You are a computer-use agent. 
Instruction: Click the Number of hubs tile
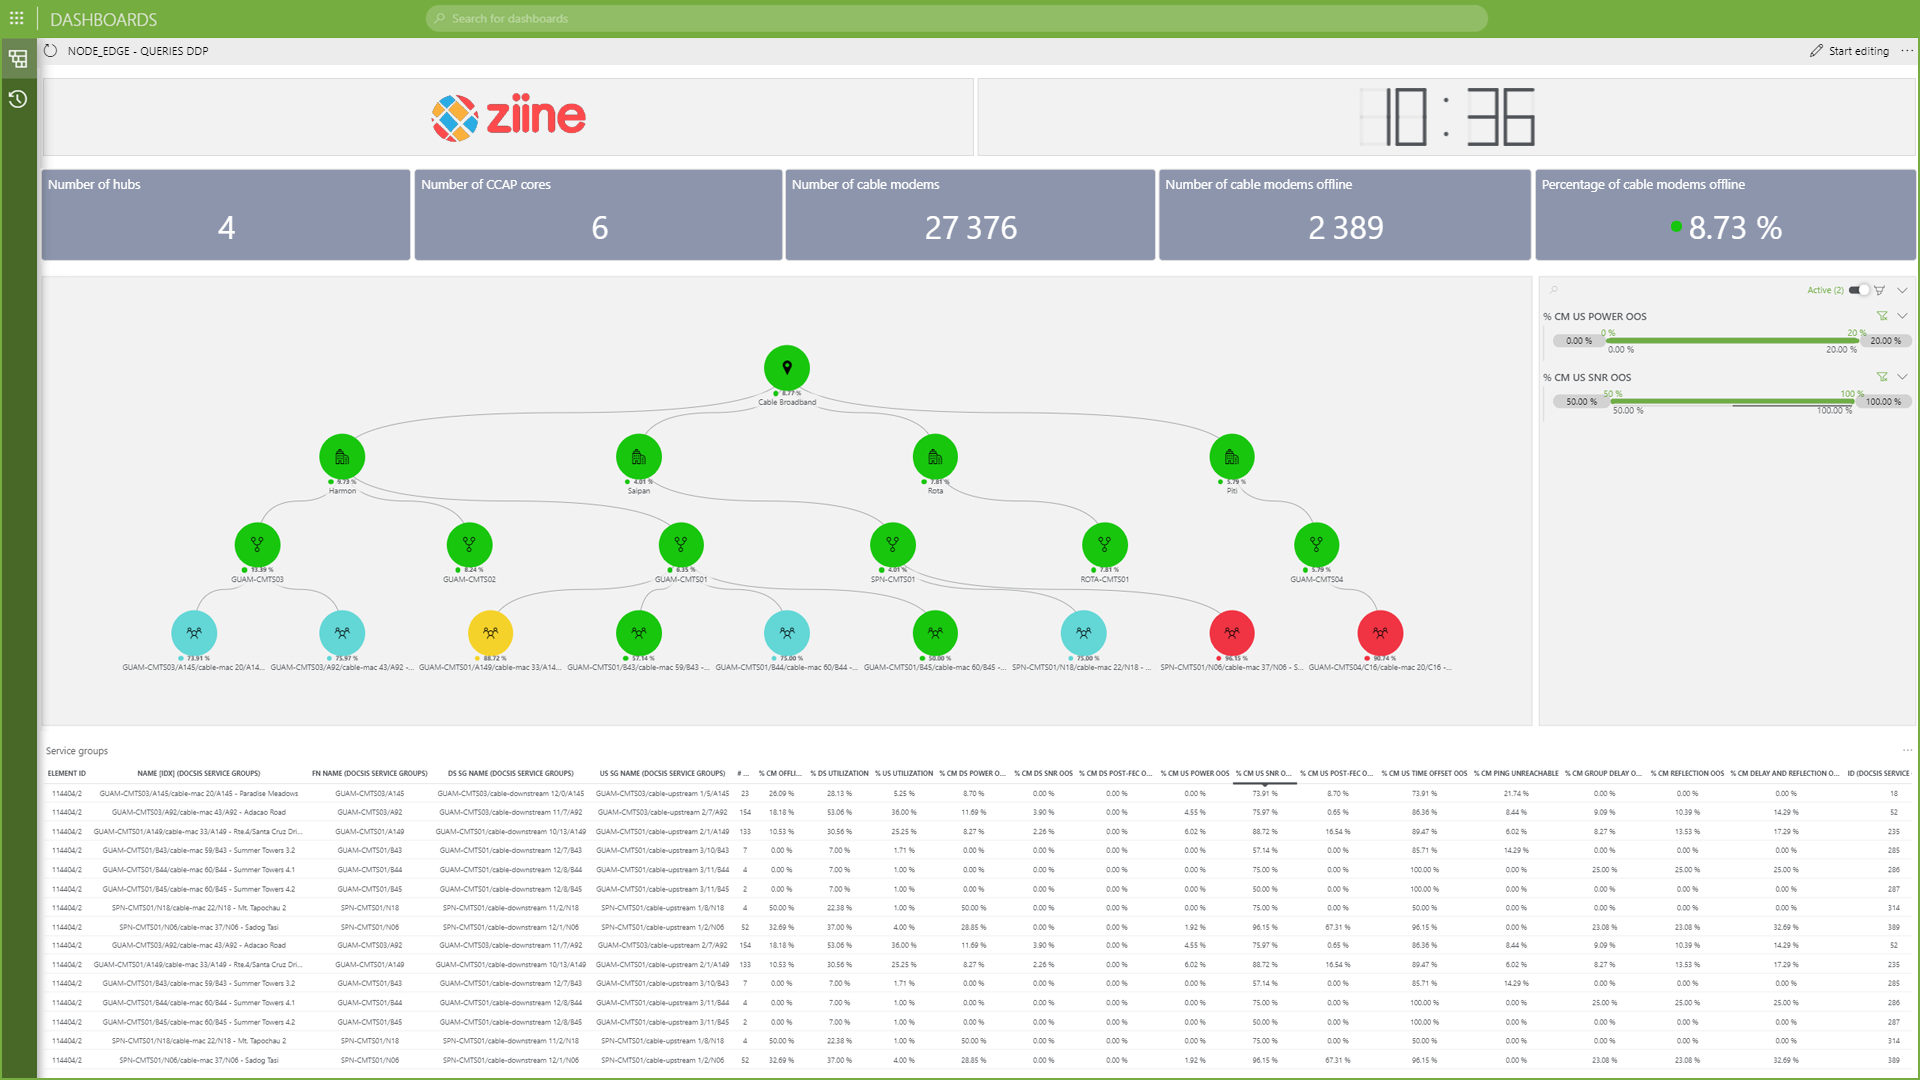(226, 215)
